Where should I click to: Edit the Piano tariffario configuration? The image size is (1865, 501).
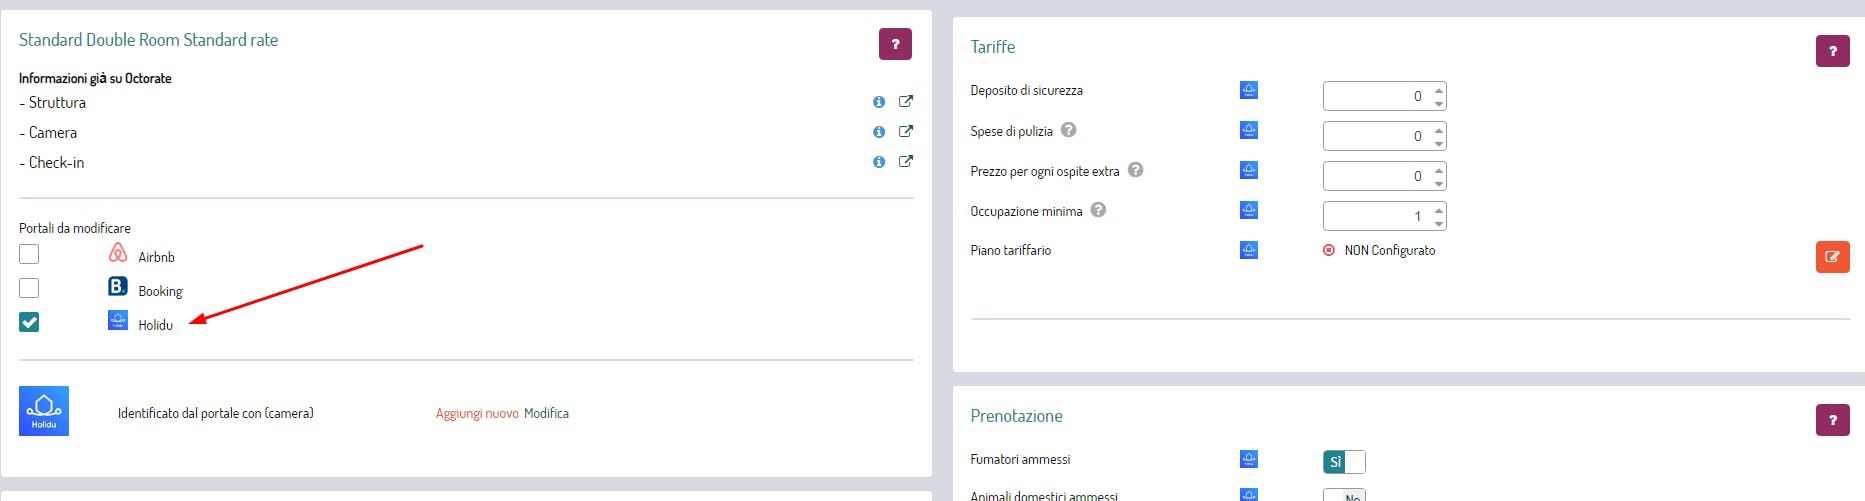coord(1832,257)
